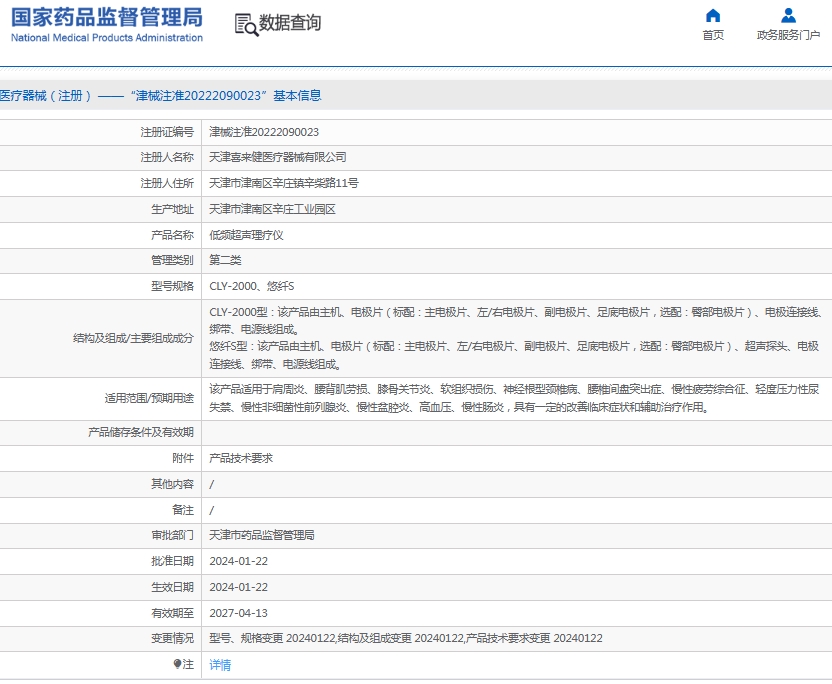Click the change record text 型号、规格变更 20240122
The width and height of the screenshot is (832, 684).
click(272, 638)
